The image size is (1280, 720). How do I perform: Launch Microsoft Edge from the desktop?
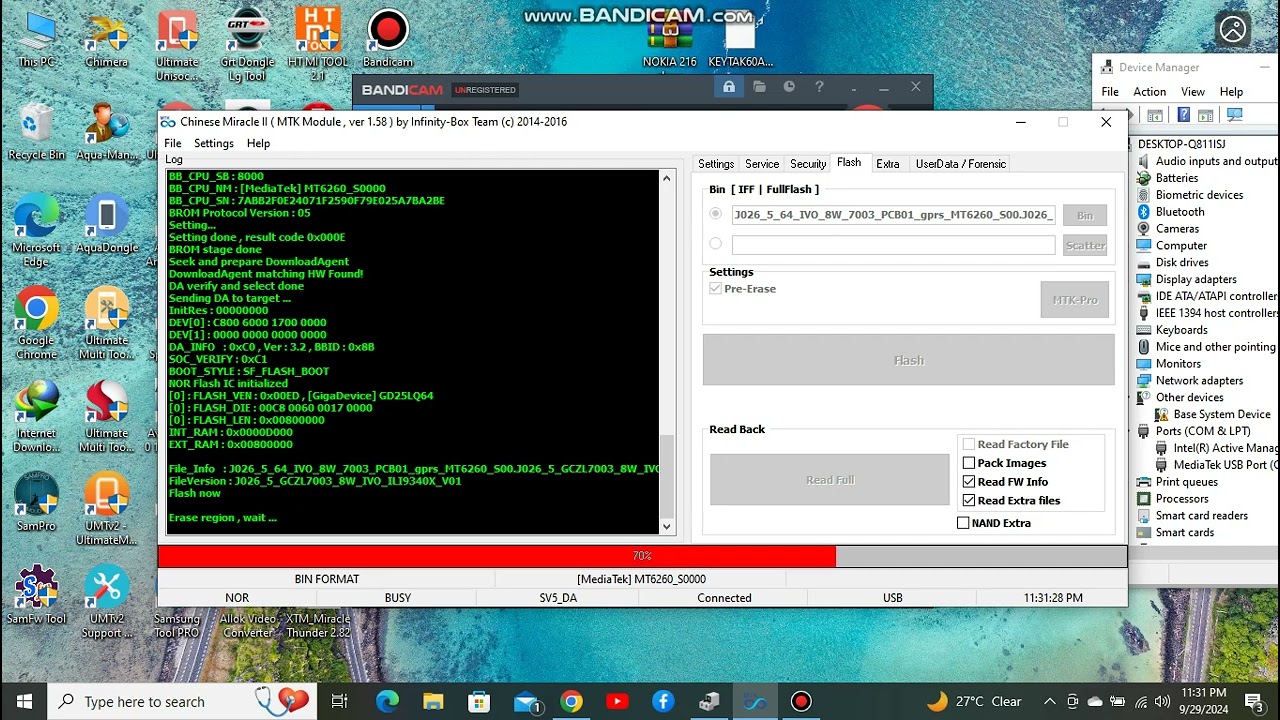click(36, 232)
